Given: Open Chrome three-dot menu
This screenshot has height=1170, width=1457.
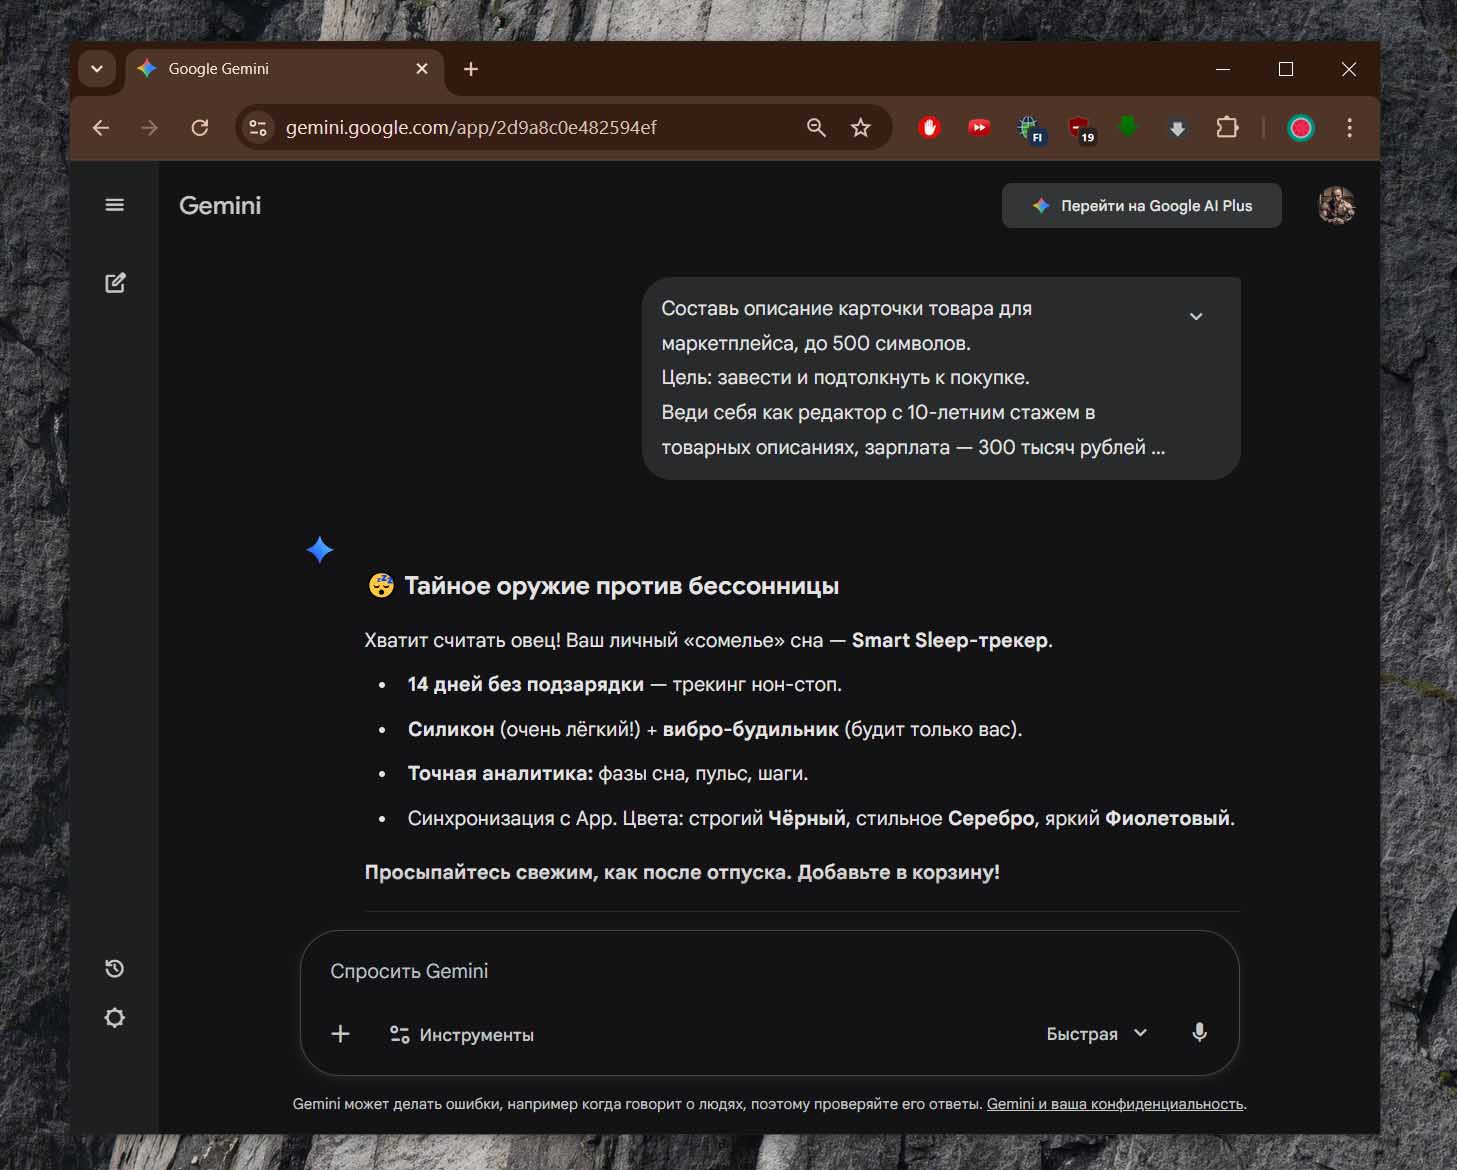Looking at the screenshot, I should 1349,128.
